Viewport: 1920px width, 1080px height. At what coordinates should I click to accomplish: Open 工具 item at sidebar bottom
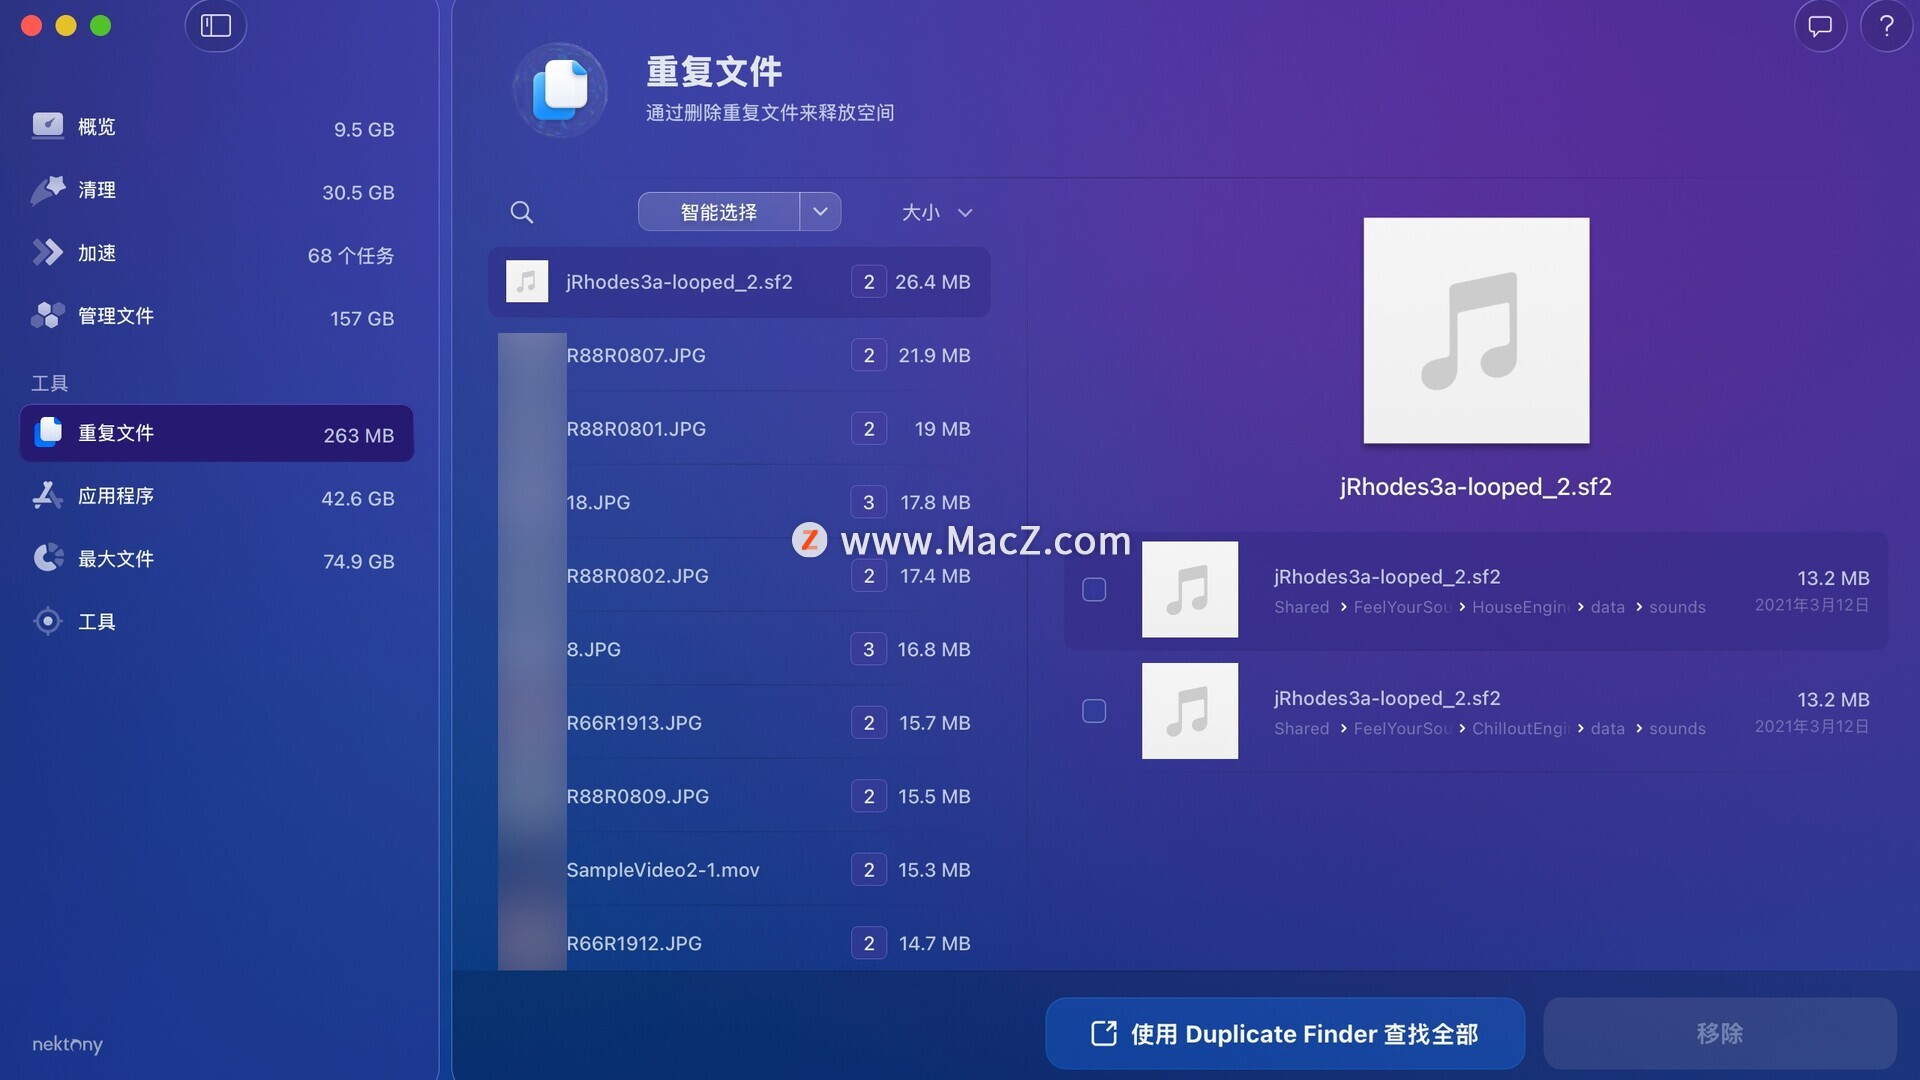click(97, 622)
